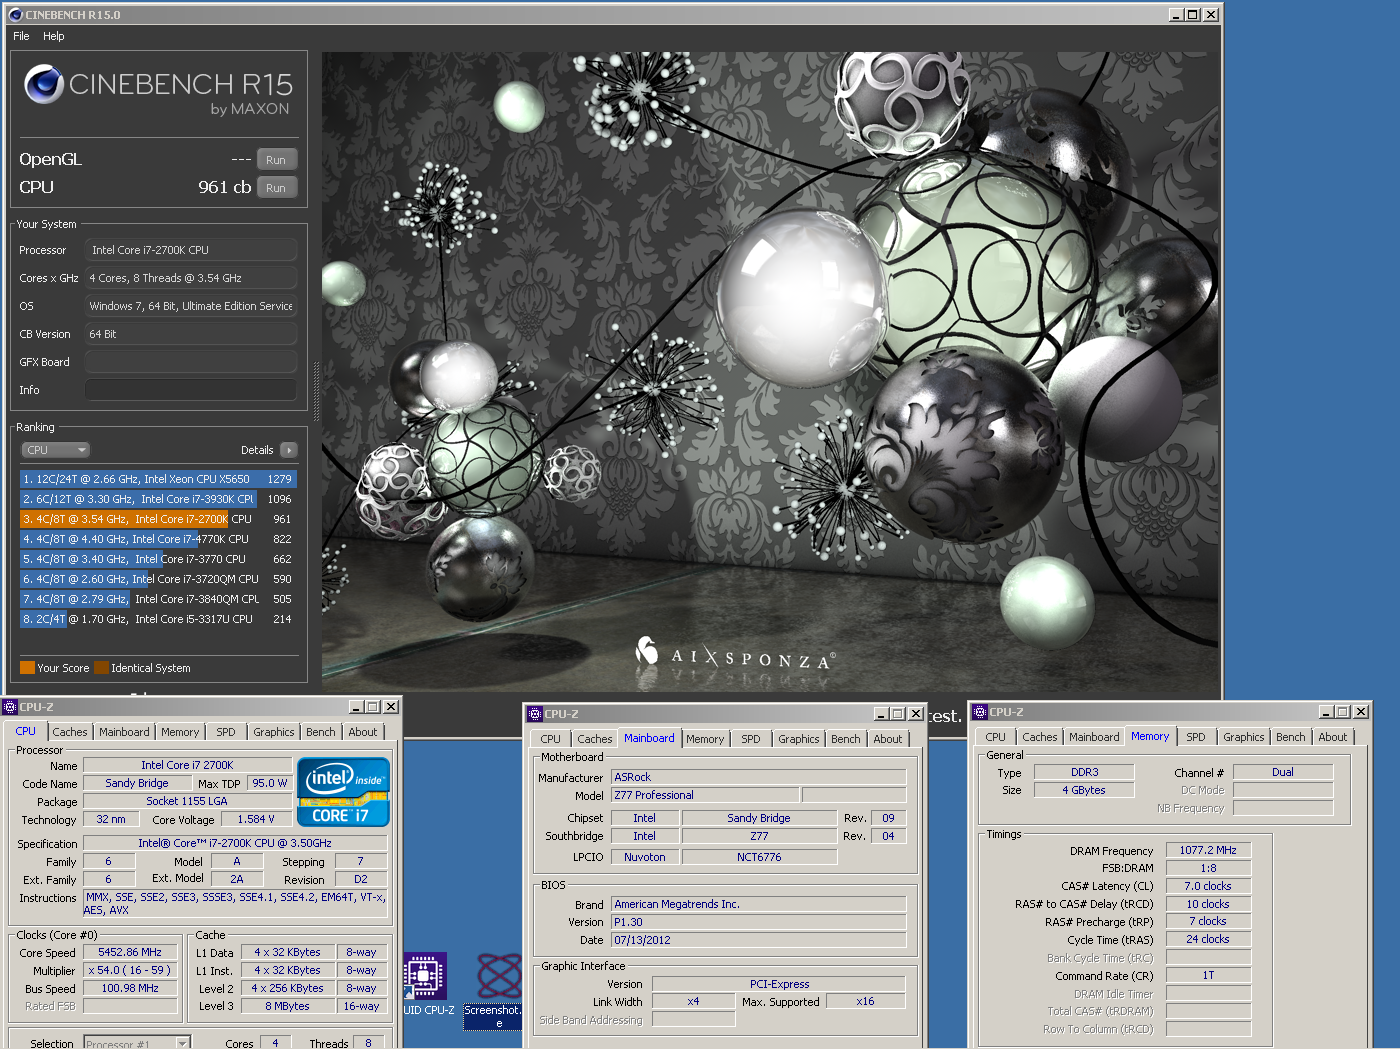The width and height of the screenshot is (1400, 1050).
Task: Click the ASRock manufacturer value field
Action: pos(759,777)
